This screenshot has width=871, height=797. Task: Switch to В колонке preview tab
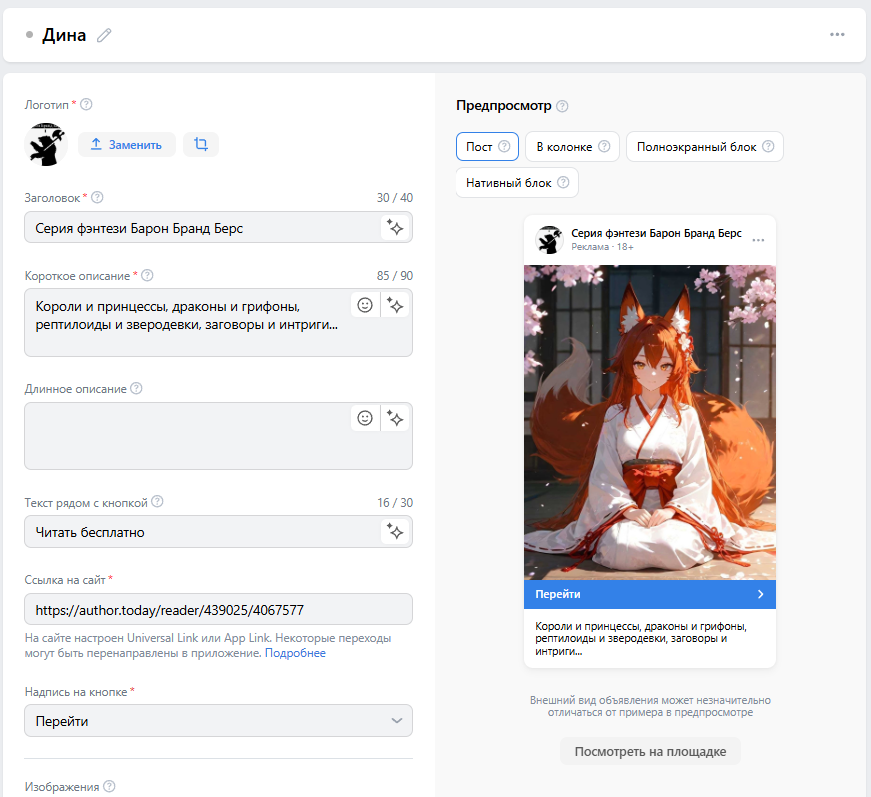572,147
